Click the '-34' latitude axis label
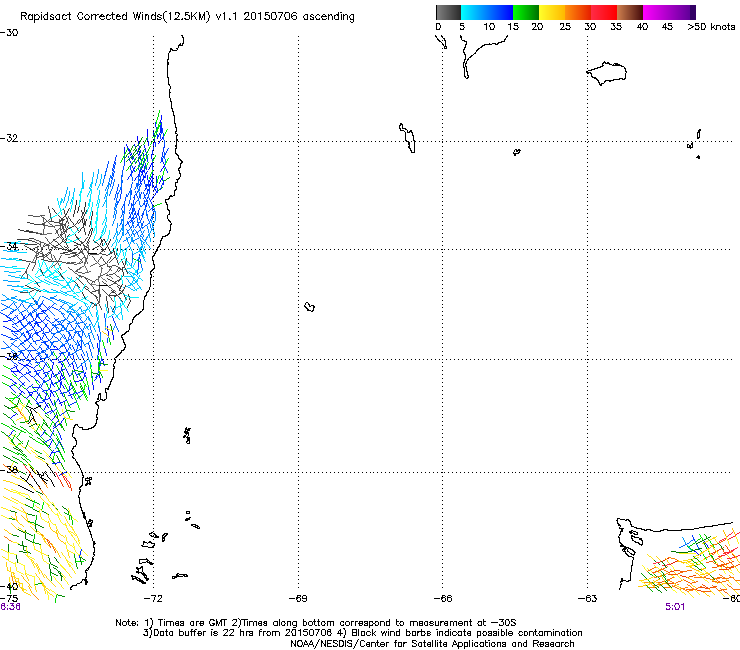740x650 pixels. [9, 246]
